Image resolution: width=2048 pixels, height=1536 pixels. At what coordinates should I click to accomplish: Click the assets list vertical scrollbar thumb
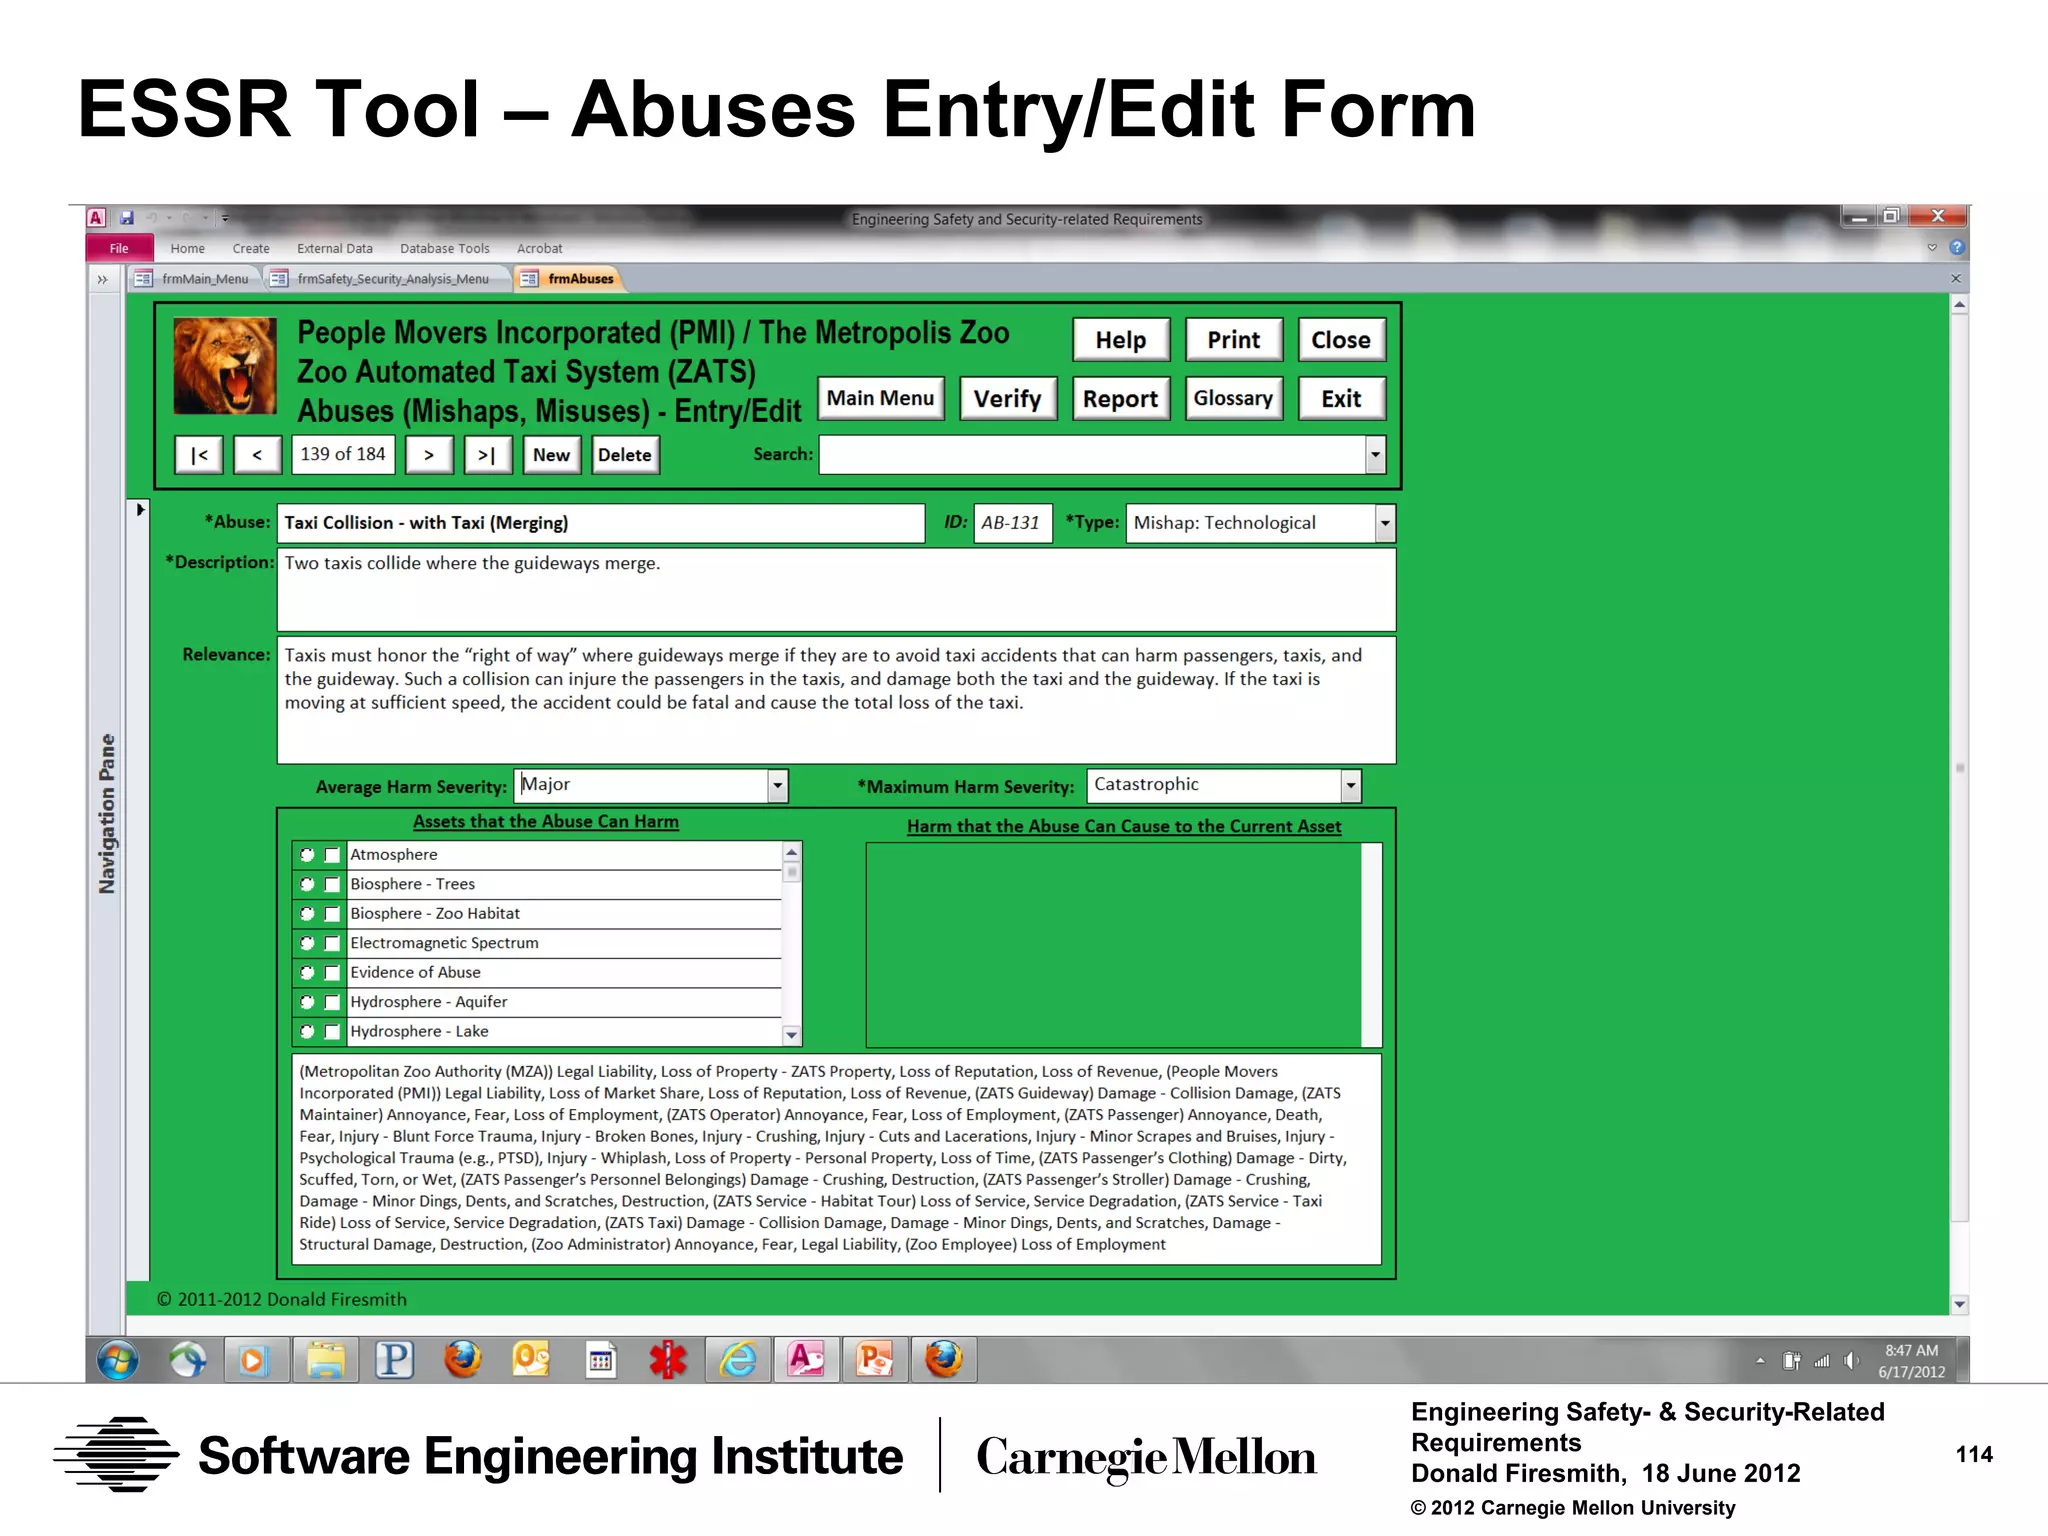point(792,872)
